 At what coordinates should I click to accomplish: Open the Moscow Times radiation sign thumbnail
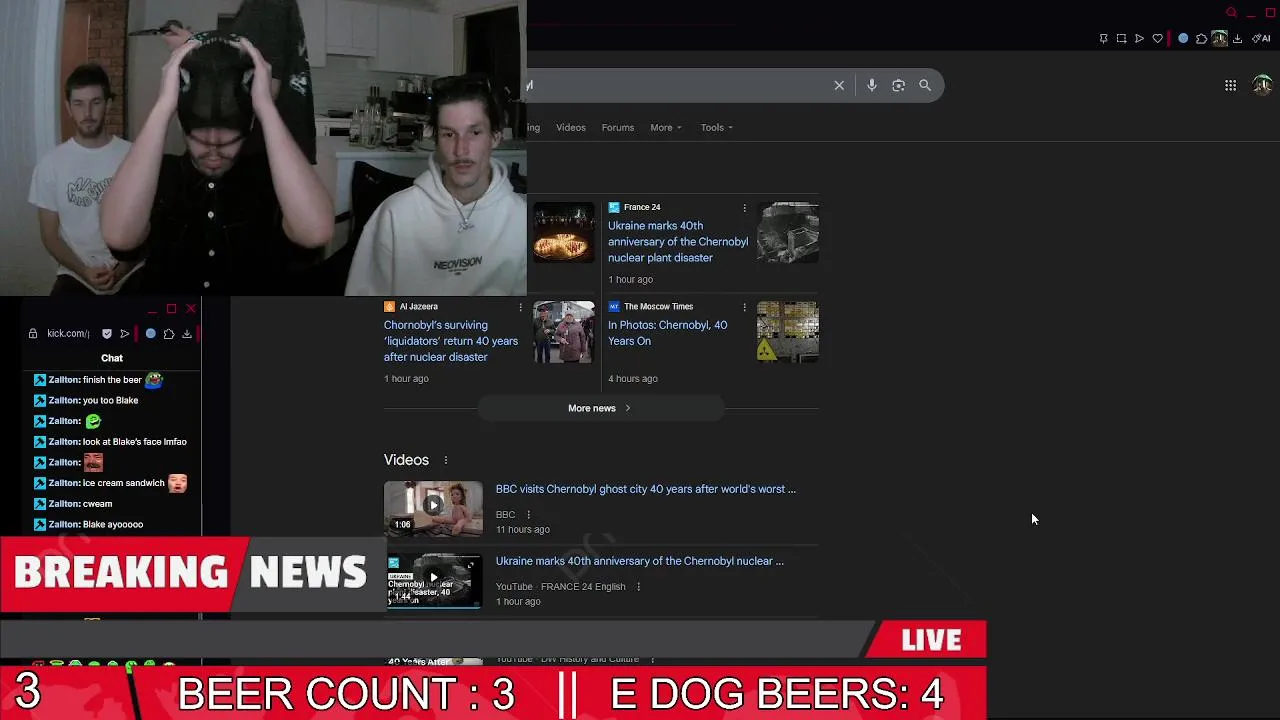[788, 331]
